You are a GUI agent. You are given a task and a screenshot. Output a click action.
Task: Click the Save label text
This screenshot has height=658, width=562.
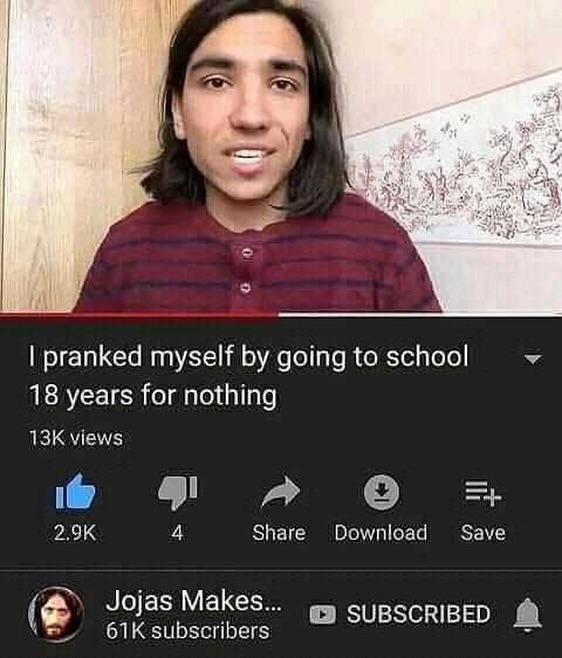[x=483, y=533]
